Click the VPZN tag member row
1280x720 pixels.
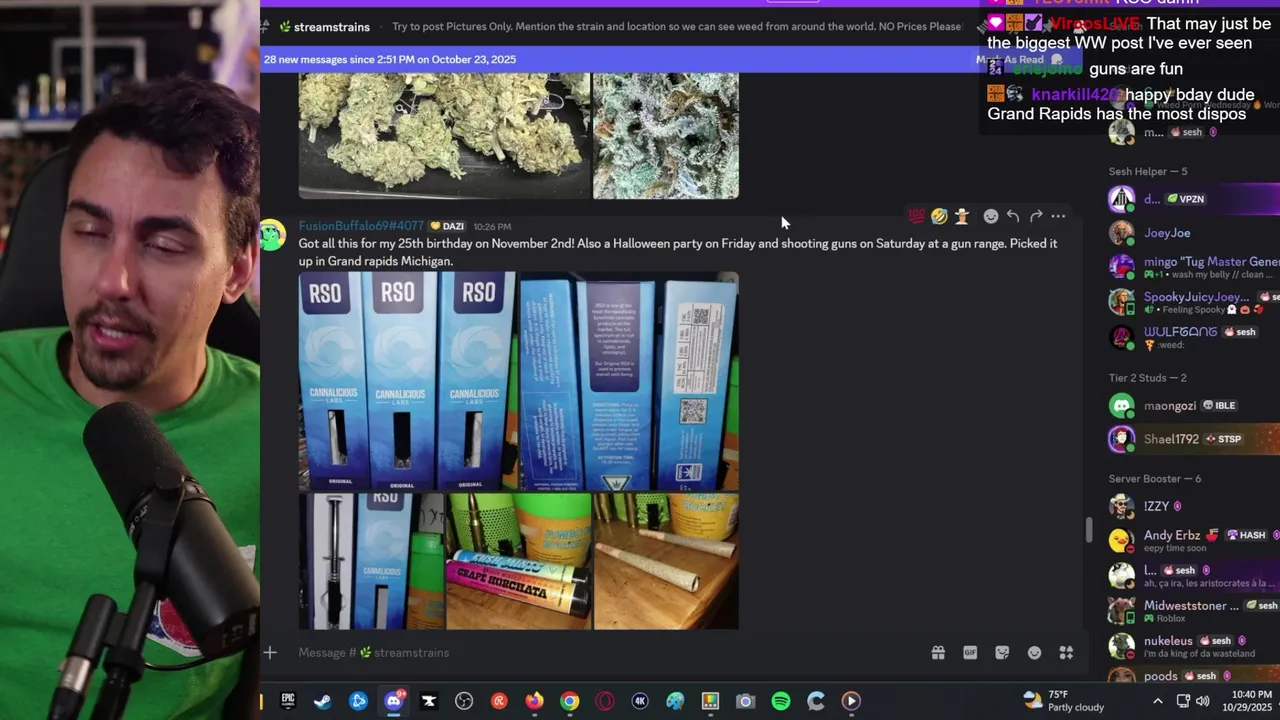pyautogui.click(x=1192, y=199)
